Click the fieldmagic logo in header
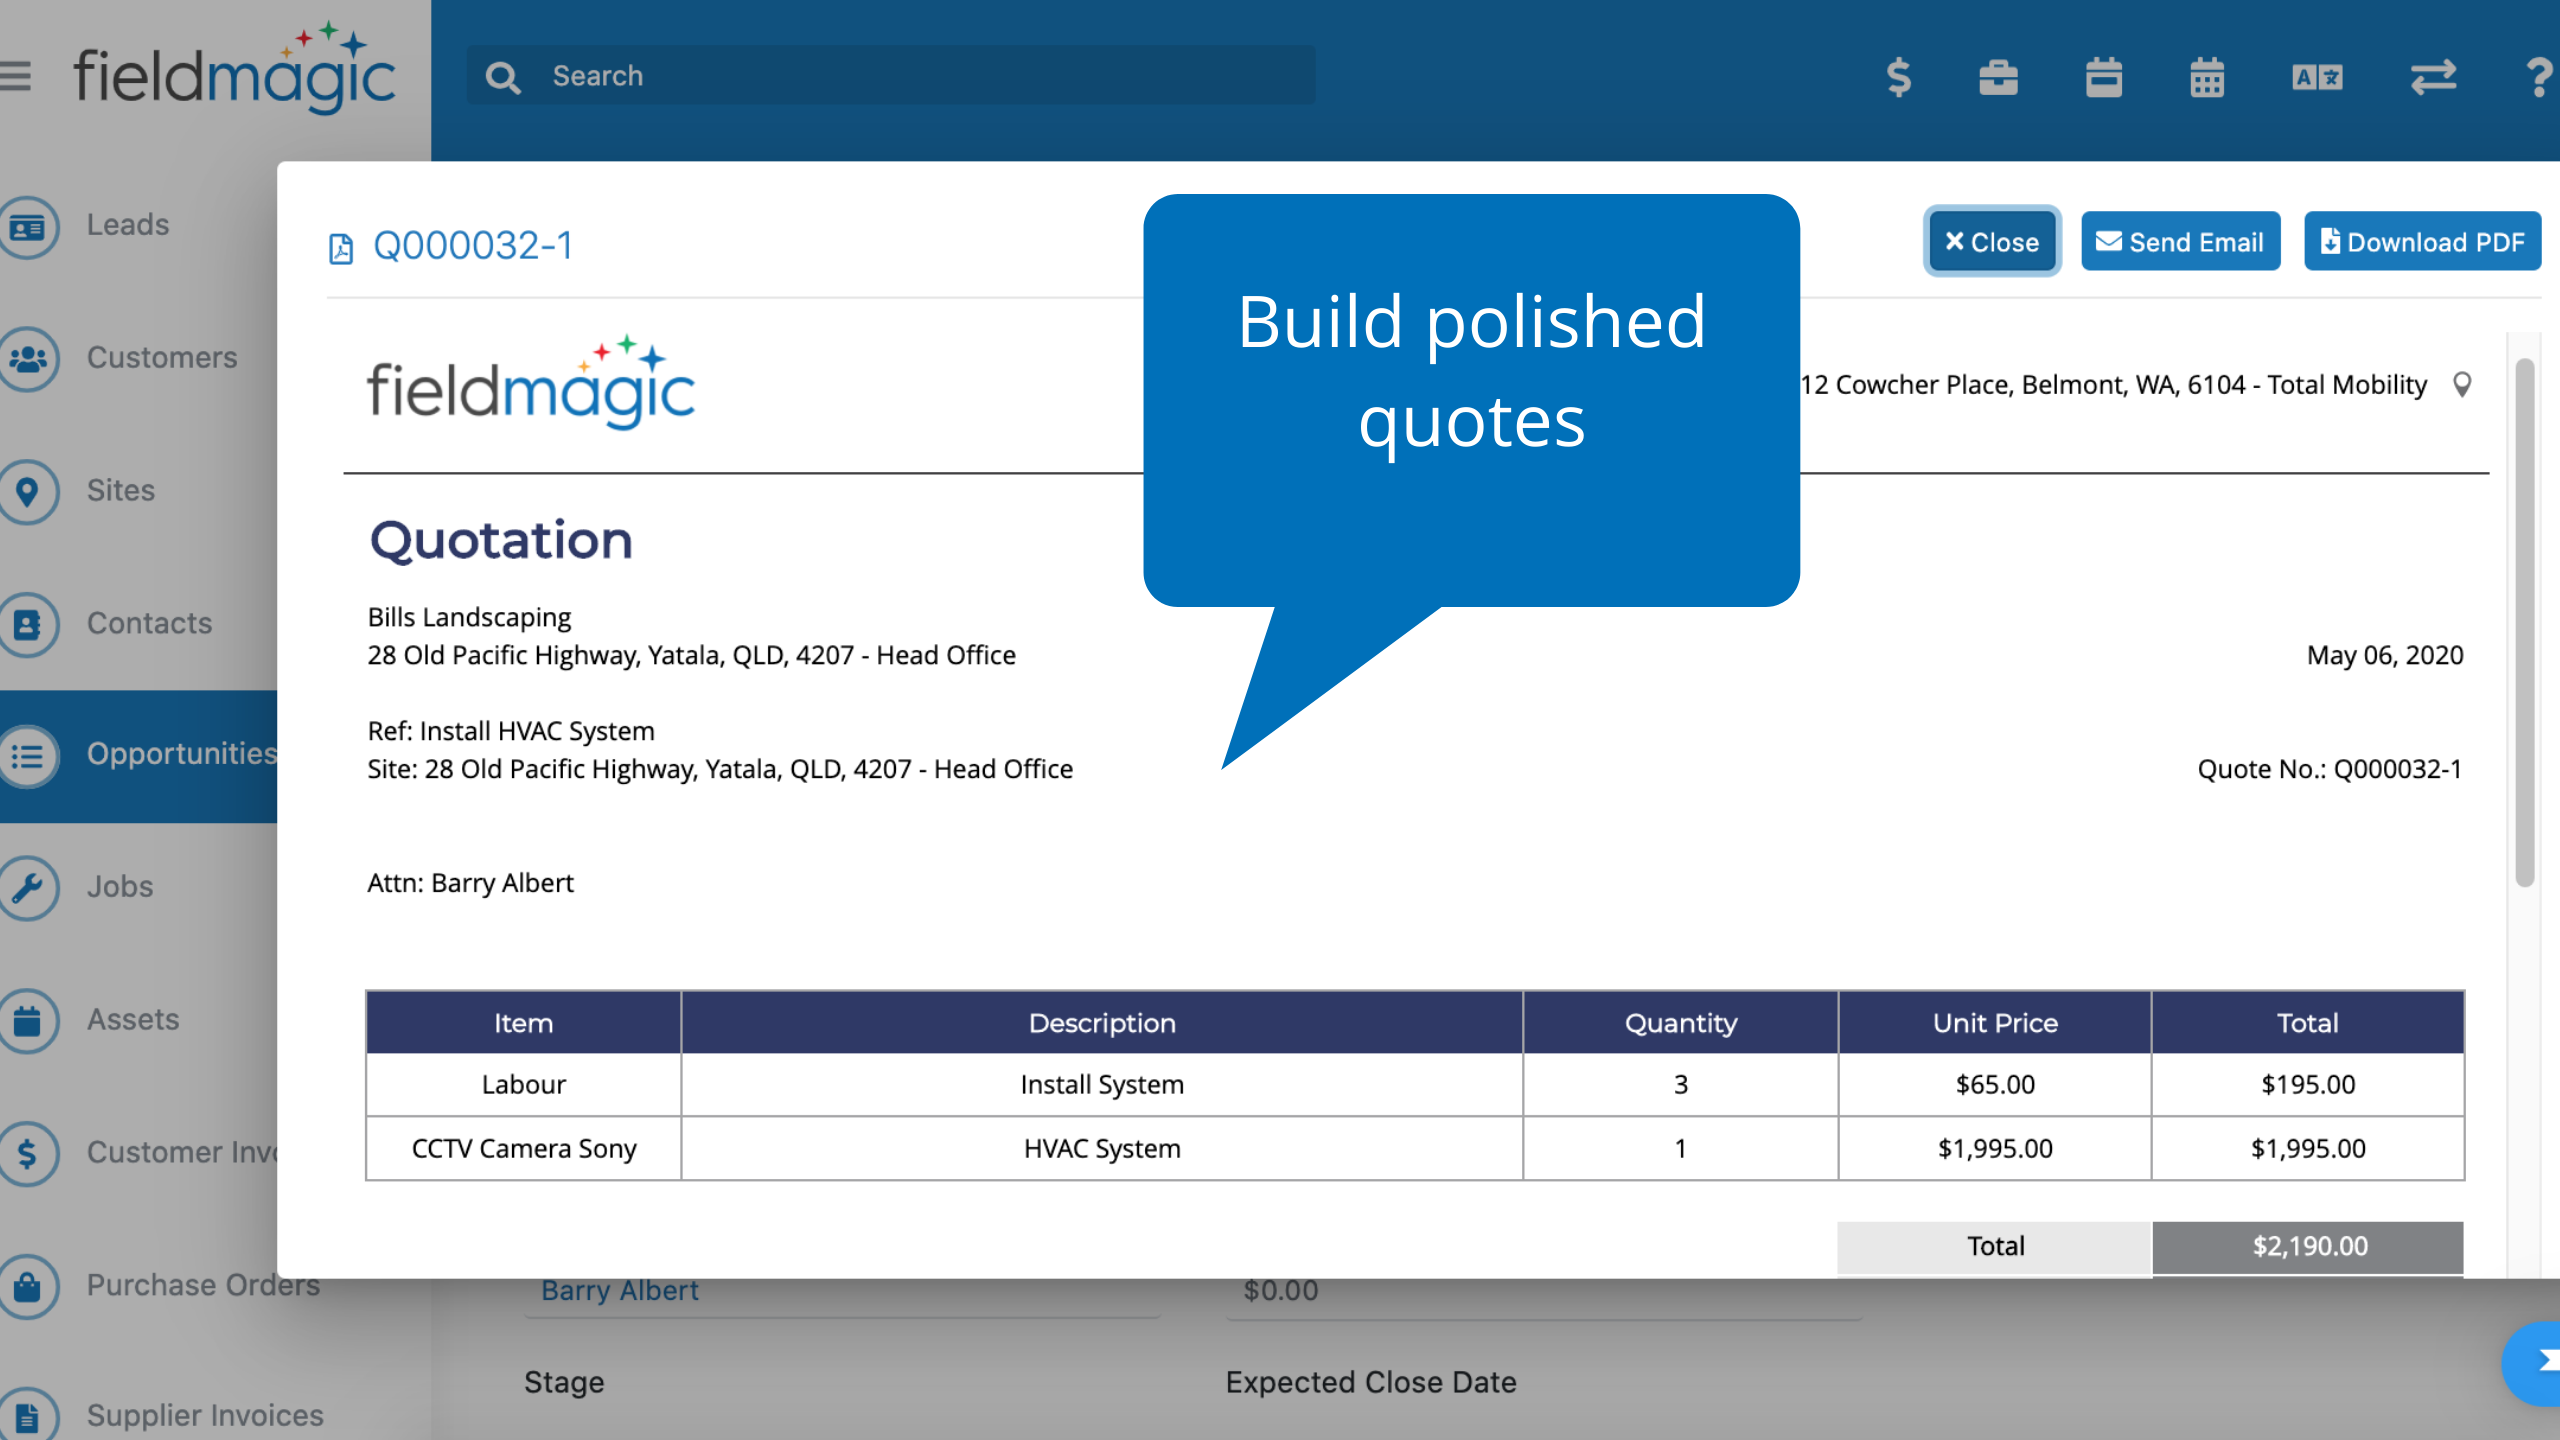 click(x=235, y=69)
